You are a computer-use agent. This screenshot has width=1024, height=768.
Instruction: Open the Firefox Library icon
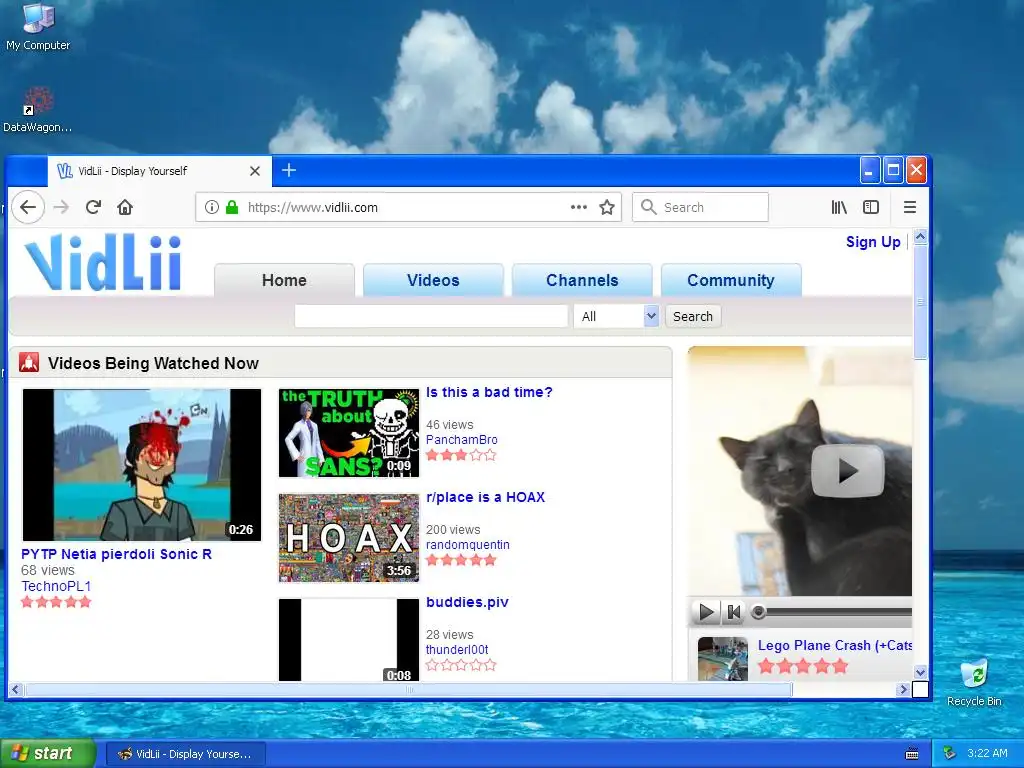tap(839, 207)
